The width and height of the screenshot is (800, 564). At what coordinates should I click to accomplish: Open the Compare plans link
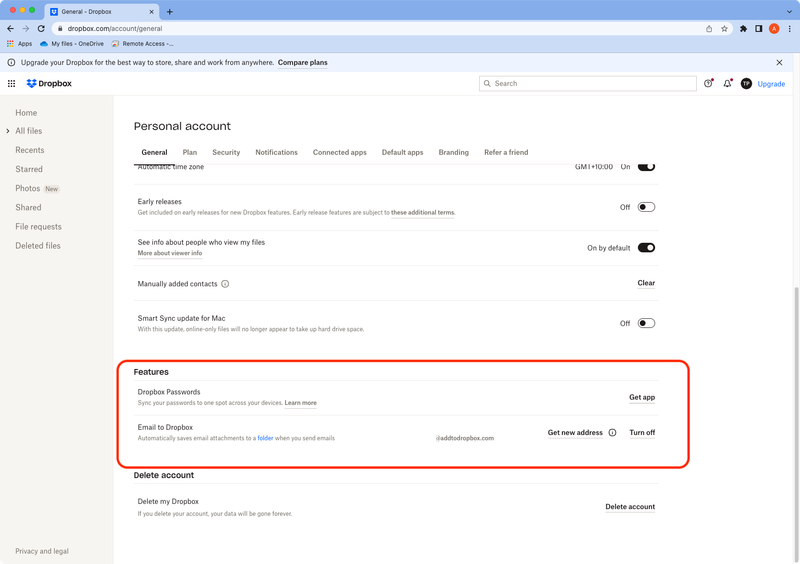[x=302, y=62]
